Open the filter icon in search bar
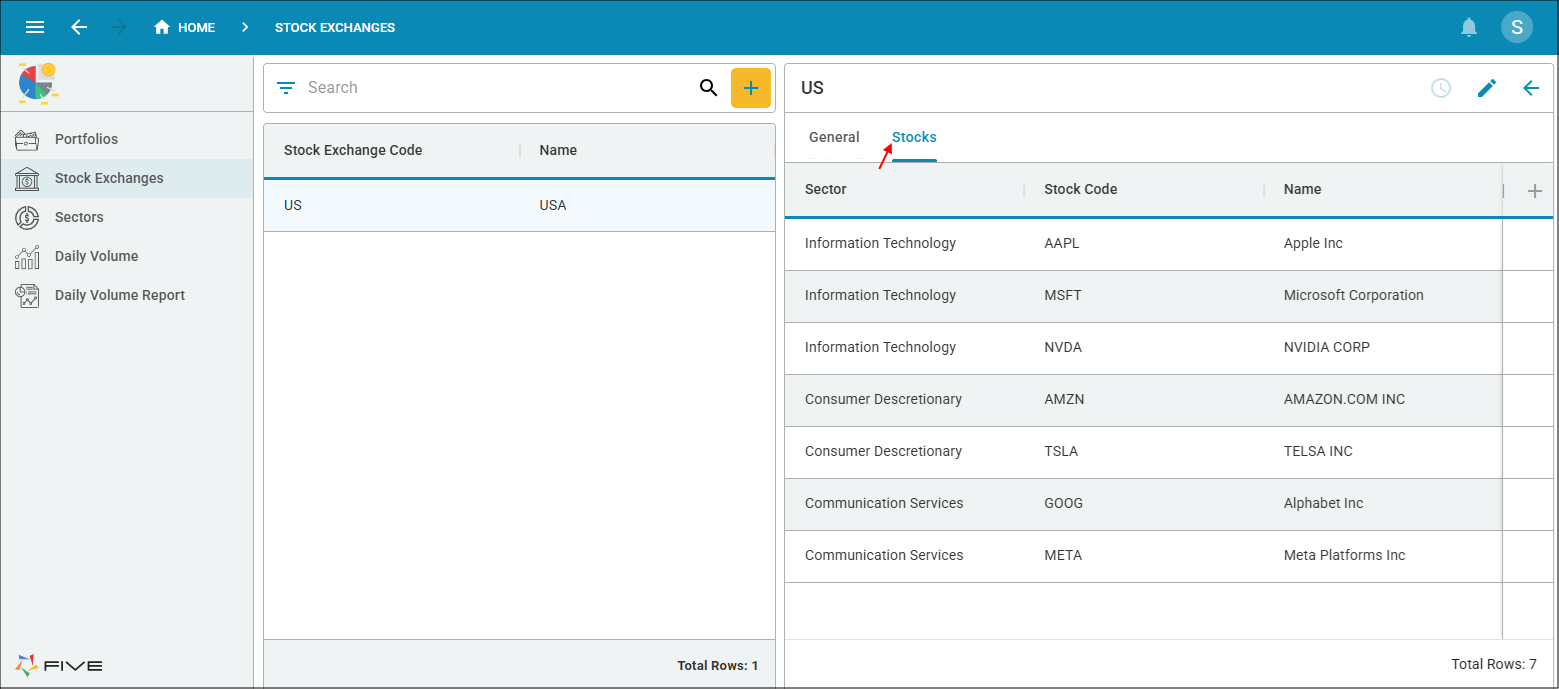The height and width of the screenshot is (689, 1559). (x=286, y=88)
